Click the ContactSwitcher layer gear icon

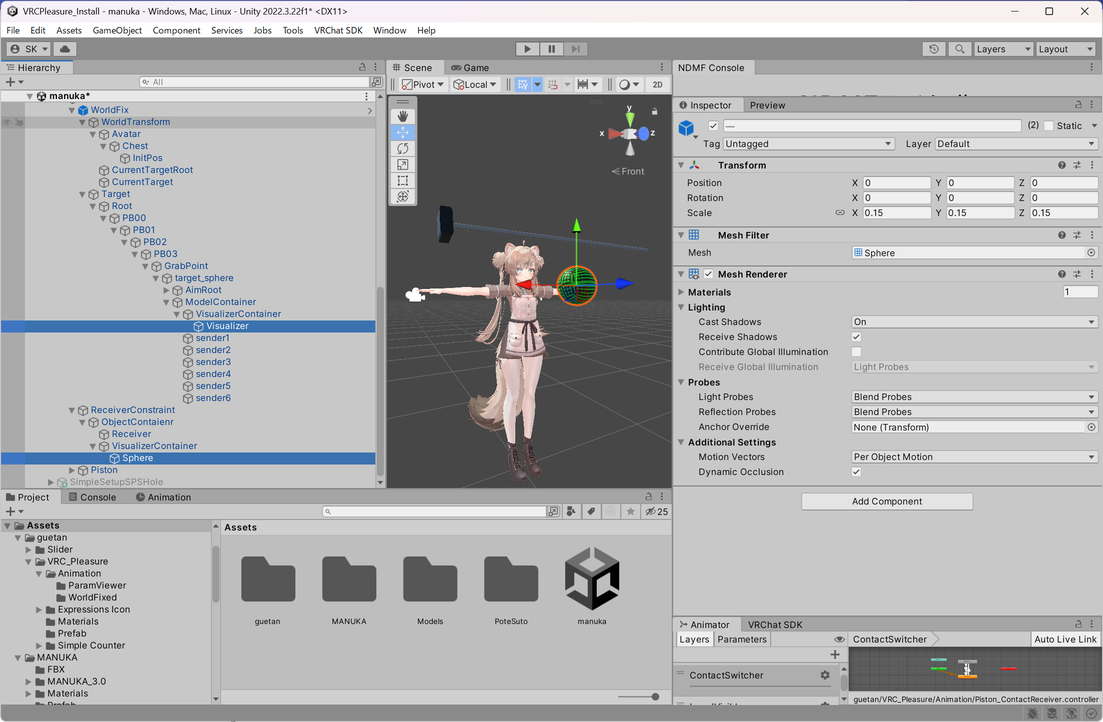[x=824, y=675]
